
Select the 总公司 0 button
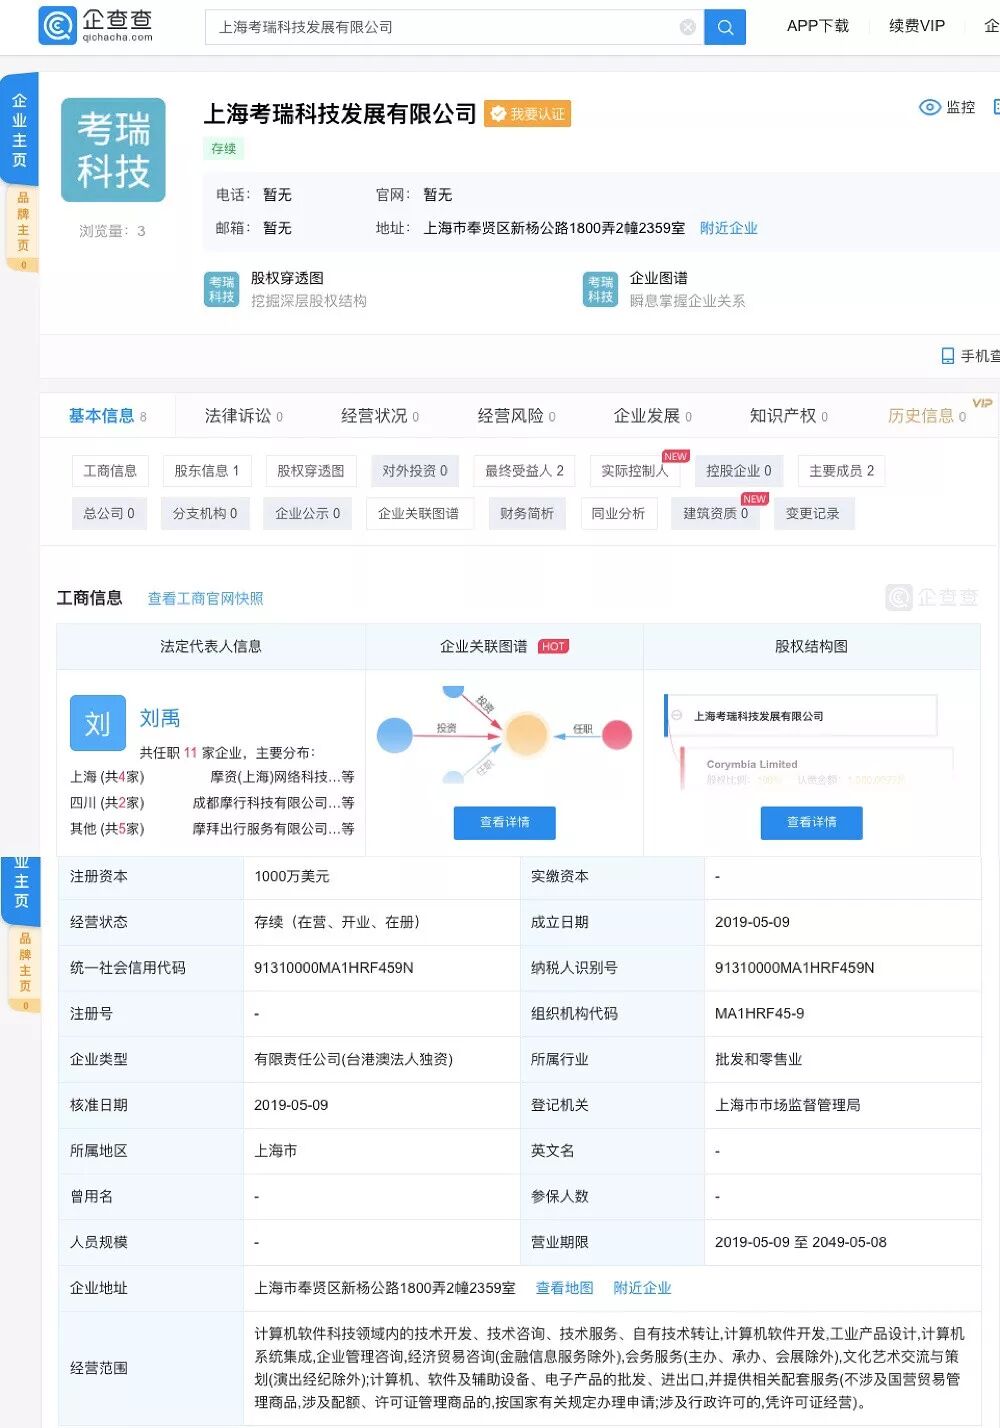pos(109,514)
